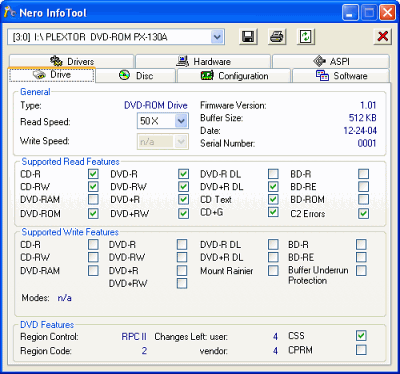Open the Software tab
The image size is (400, 374).
coord(341,76)
